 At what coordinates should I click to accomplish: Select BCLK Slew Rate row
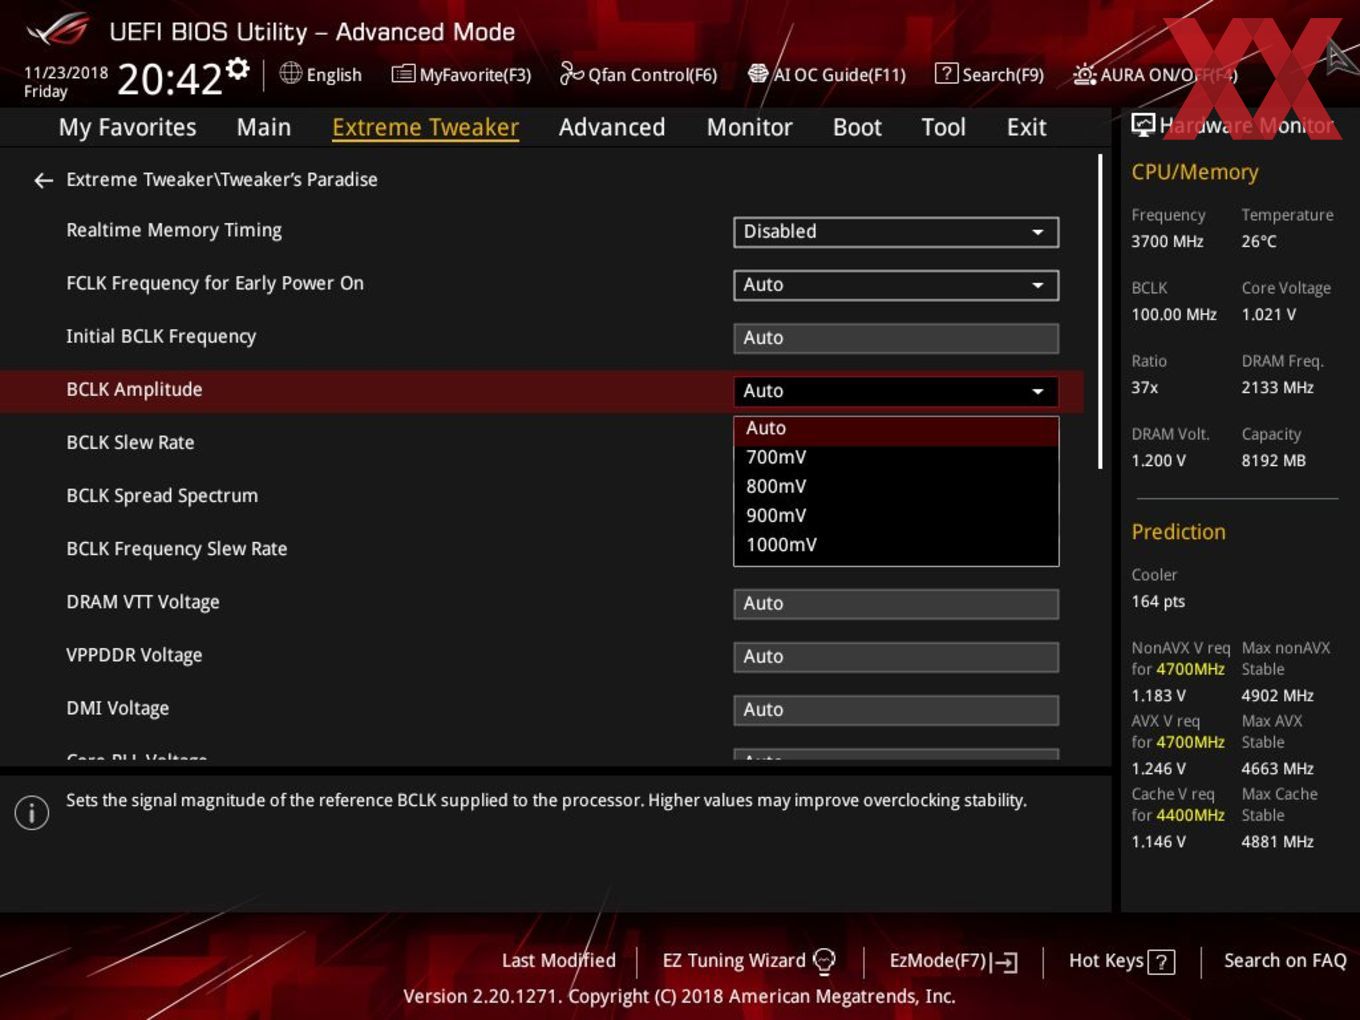coord(130,443)
